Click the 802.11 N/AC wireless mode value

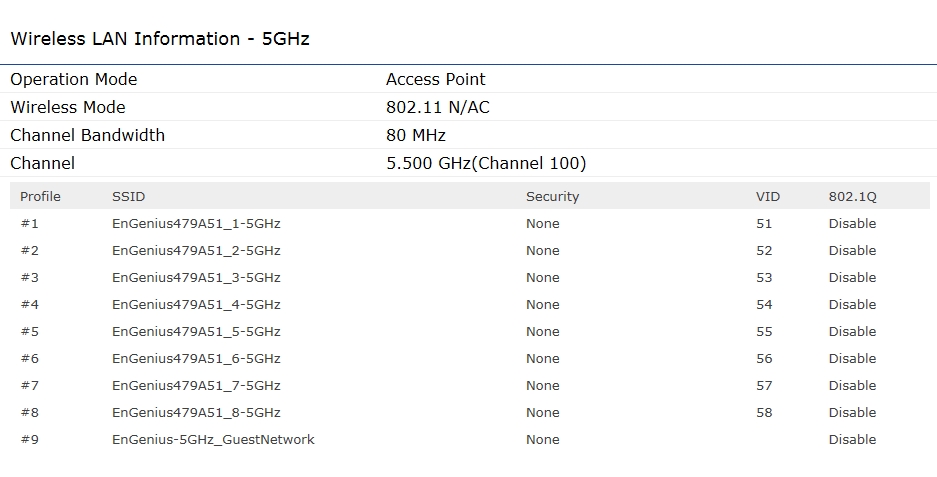[437, 107]
